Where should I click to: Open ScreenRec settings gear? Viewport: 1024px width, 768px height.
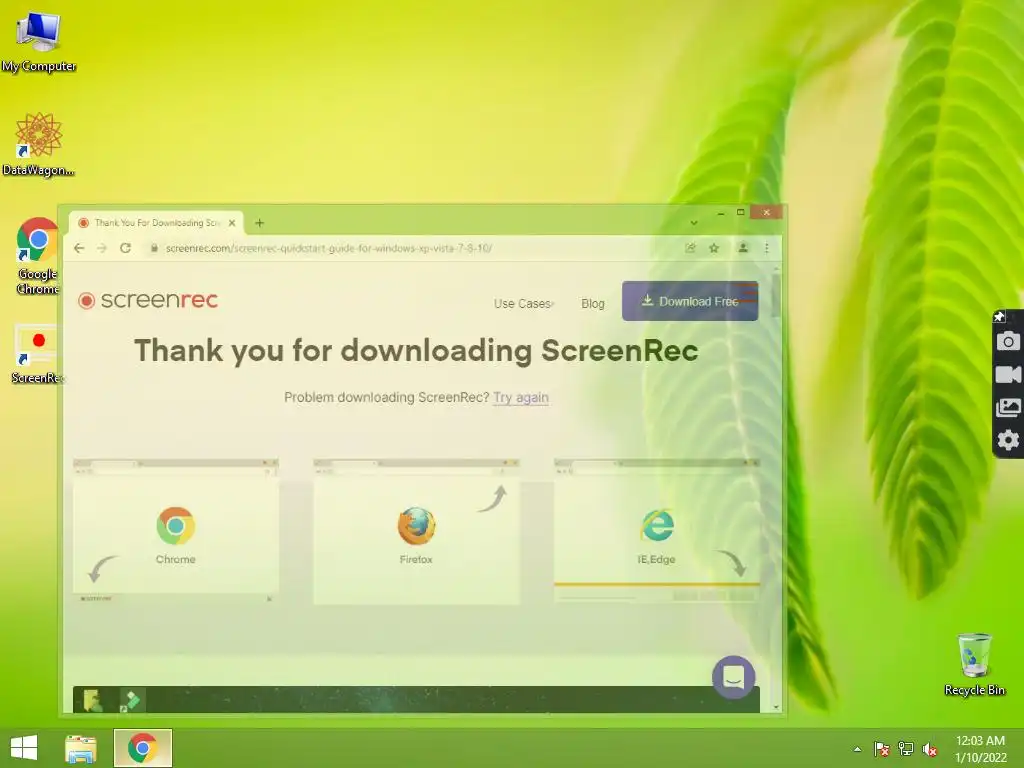pyautogui.click(x=1008, y=440)
